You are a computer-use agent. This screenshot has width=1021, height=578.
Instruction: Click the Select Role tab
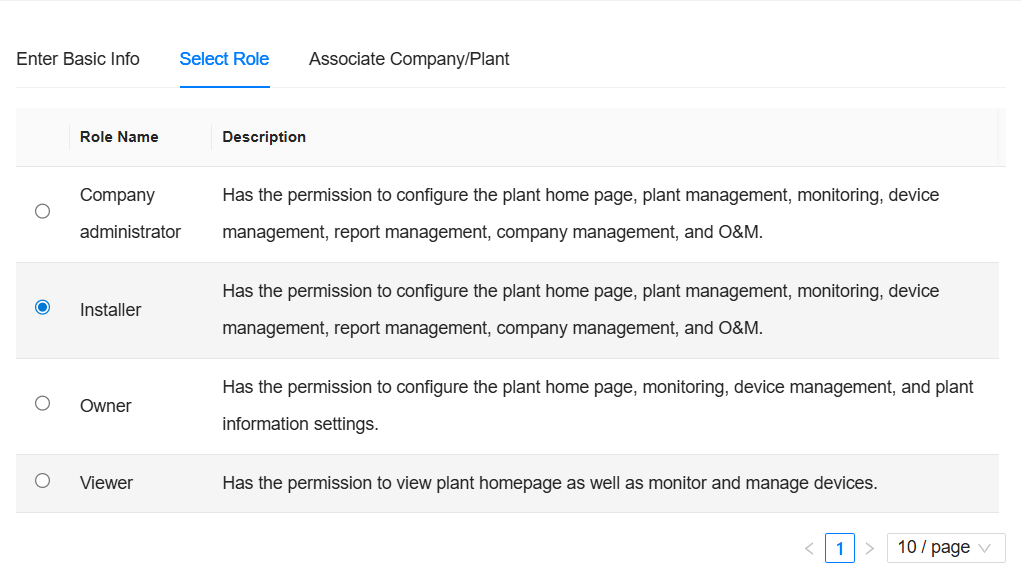[x=224, y=59]
